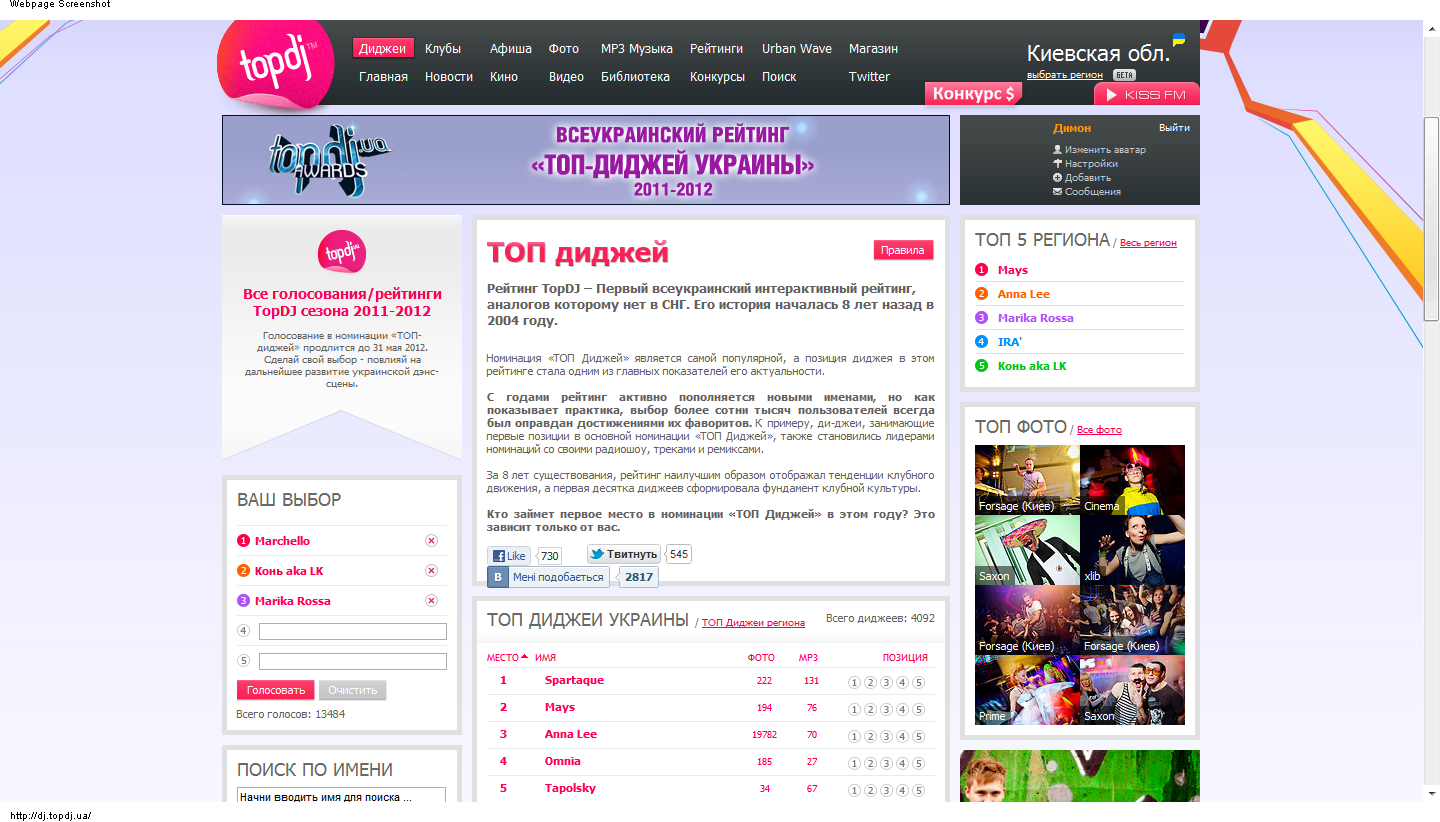The height and width of the screenshot is (822, 1440).
Task: Click the topdj logo in header
Action: click(x=277, y=64)
